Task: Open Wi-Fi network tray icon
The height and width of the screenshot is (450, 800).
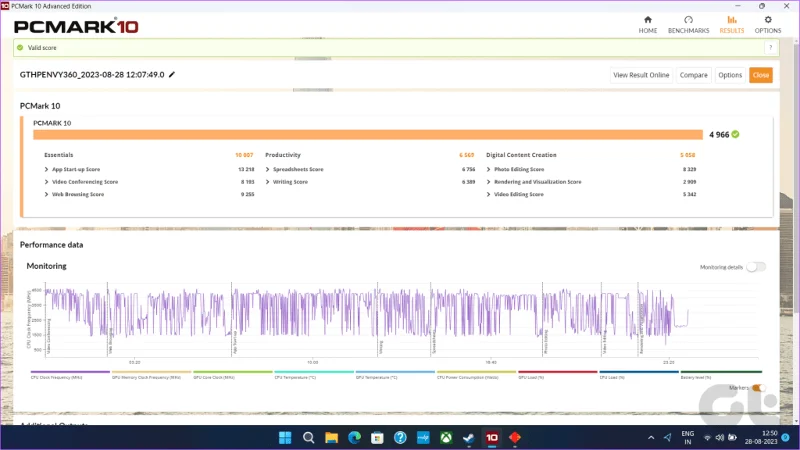Action: pos(707,438)
